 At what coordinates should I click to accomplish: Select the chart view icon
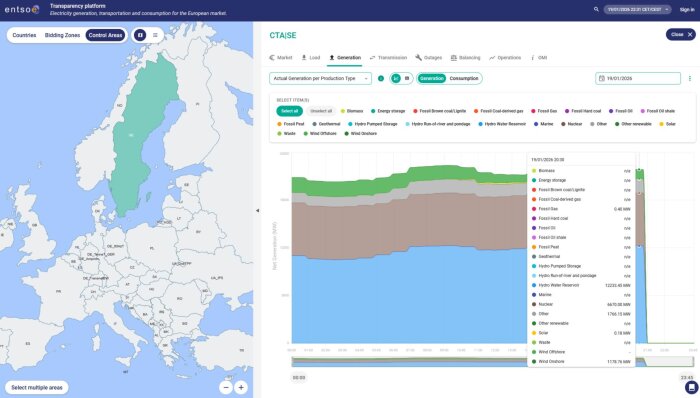[x=396, y=79]
